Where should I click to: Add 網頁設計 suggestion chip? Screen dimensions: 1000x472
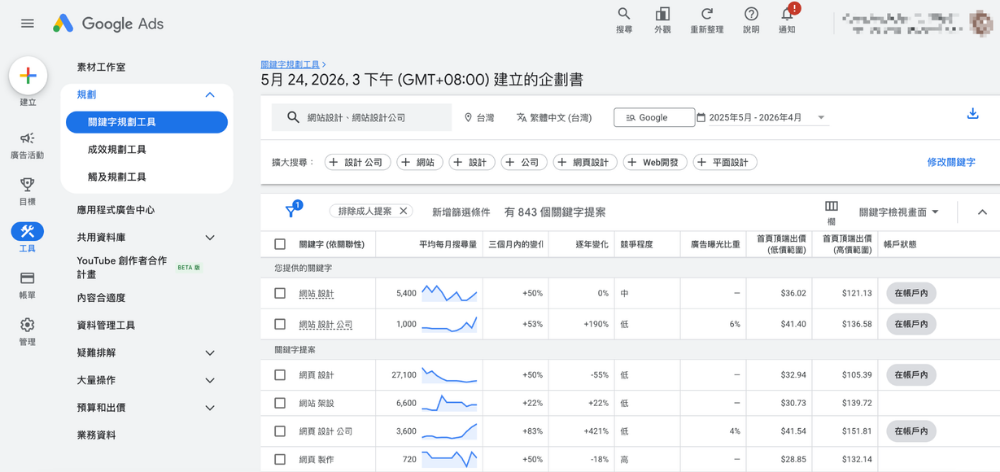tap(585, 163)
